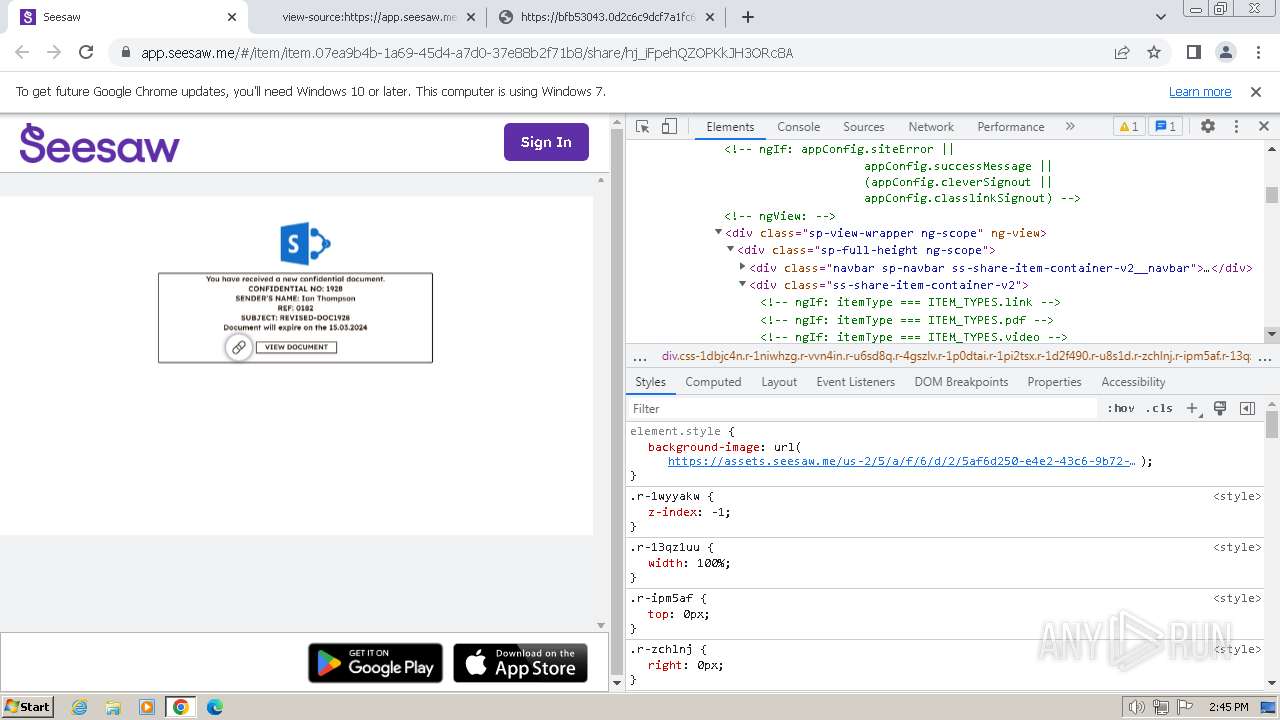Select the Computed sidebar tab
Viewport: 1280px width, 720px height.
[x=713, y=382]
